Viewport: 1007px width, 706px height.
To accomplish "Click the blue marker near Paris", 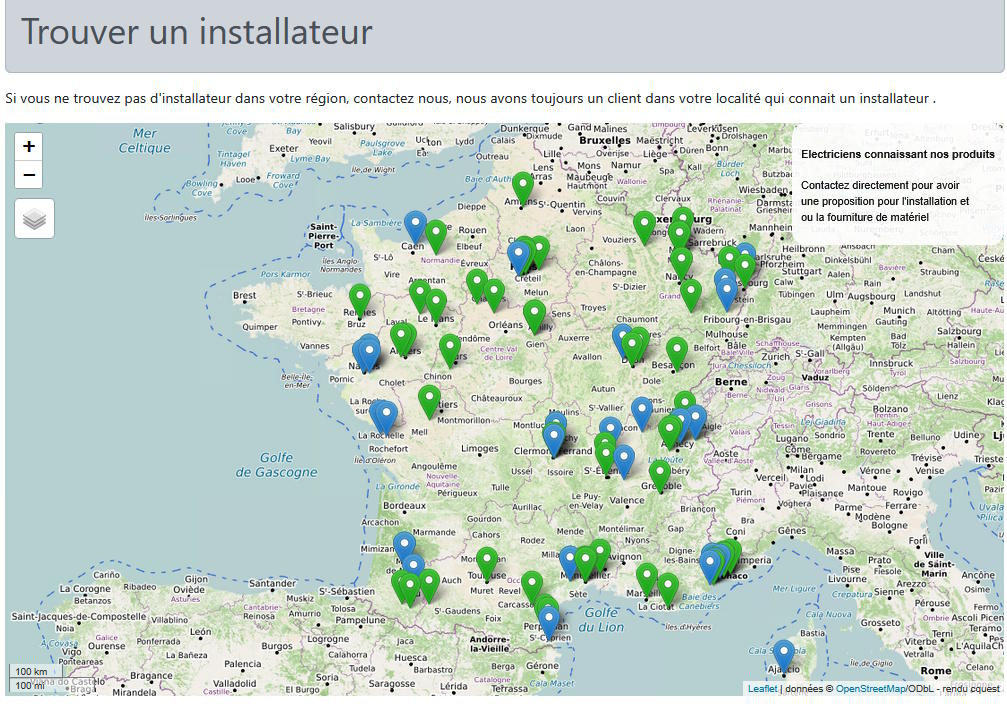I will pyautogui.click(x=518, y=258).
